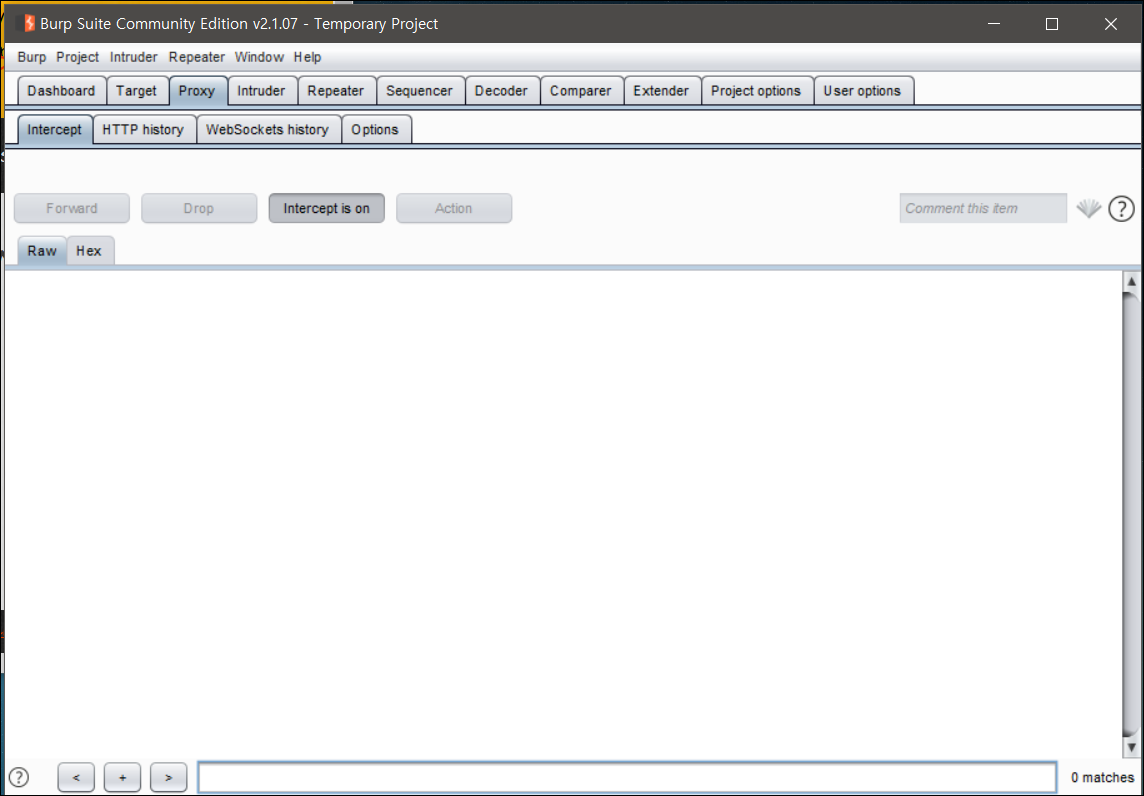Click the message editor scrollbar down arrow
Screen dimensions: 1144x796
tap(1132, 747)
